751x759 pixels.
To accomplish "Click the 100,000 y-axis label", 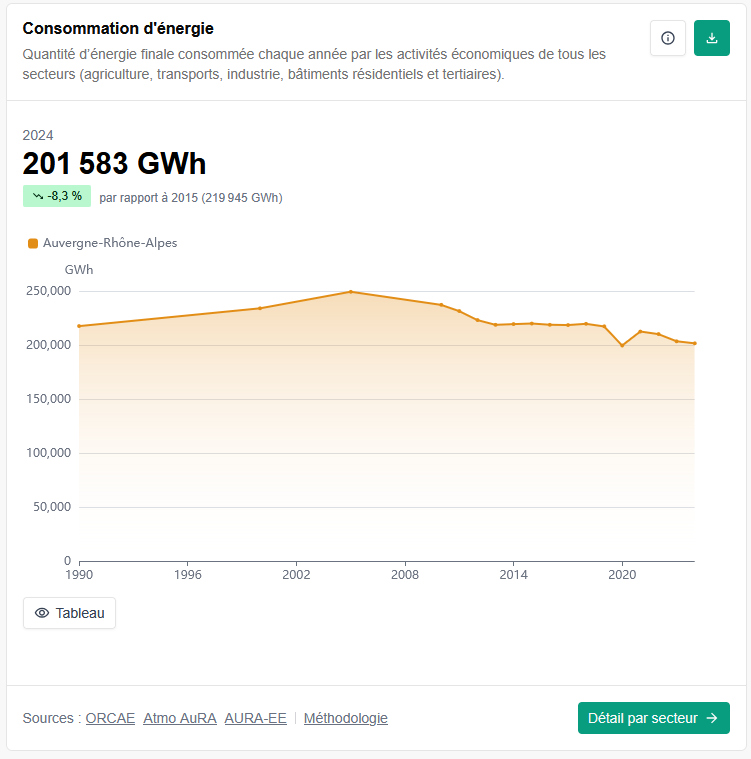I will [x=48, y=453].
